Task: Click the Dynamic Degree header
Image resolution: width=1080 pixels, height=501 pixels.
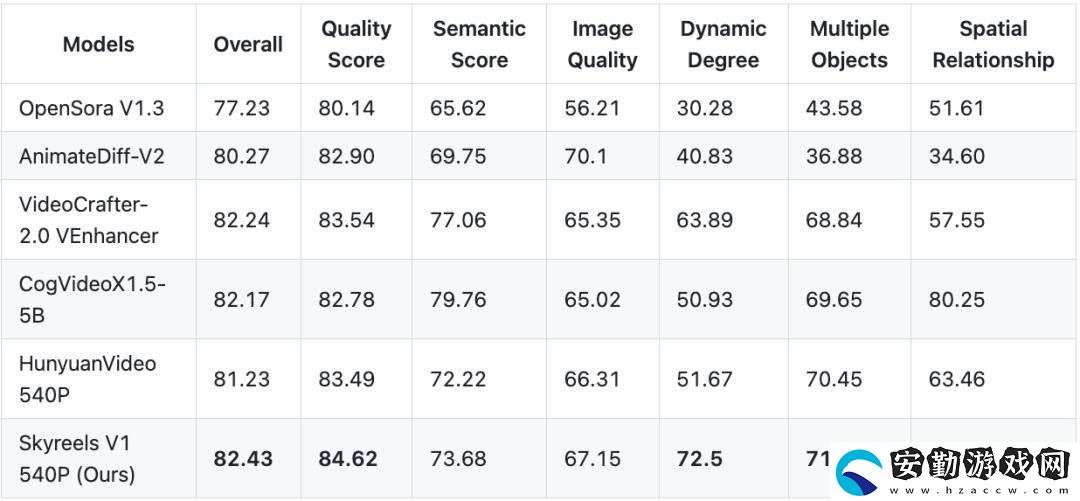Action: 723,44
